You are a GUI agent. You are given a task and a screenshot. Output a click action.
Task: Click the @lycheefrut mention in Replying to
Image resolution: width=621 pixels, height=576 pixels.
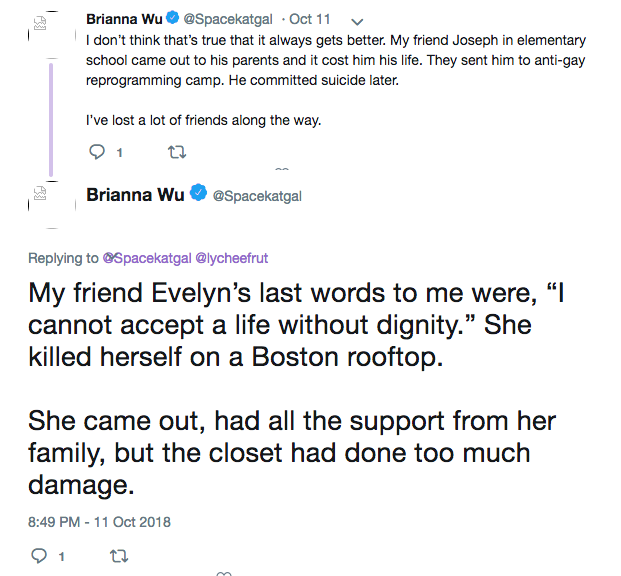point(232,258)
